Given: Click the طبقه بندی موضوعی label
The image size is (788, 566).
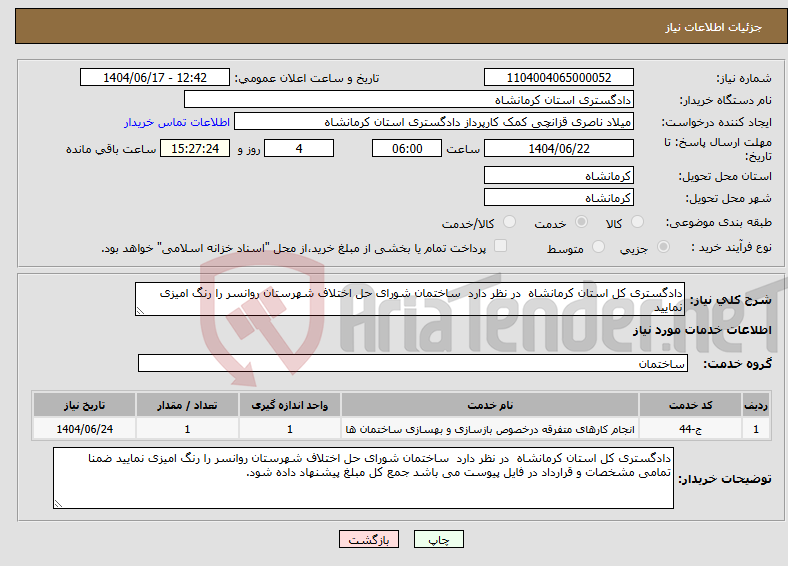Looking at the screenshot, I should click(x=719, y=222).
